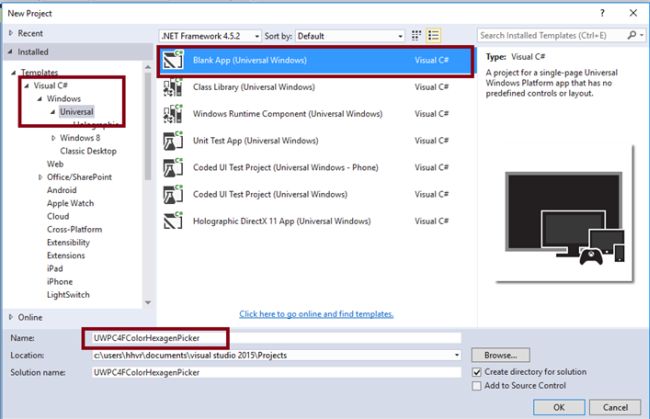Enable Add to Source Control checkbox
This screenshot has width=650, height=419.
click(x=477, y=386)
